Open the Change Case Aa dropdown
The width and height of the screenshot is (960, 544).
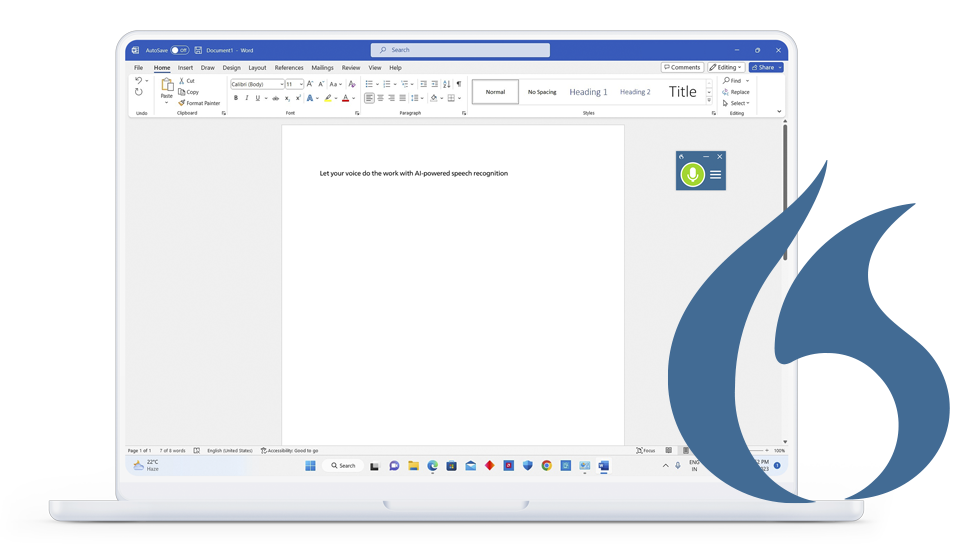click(x=335, y=84)
